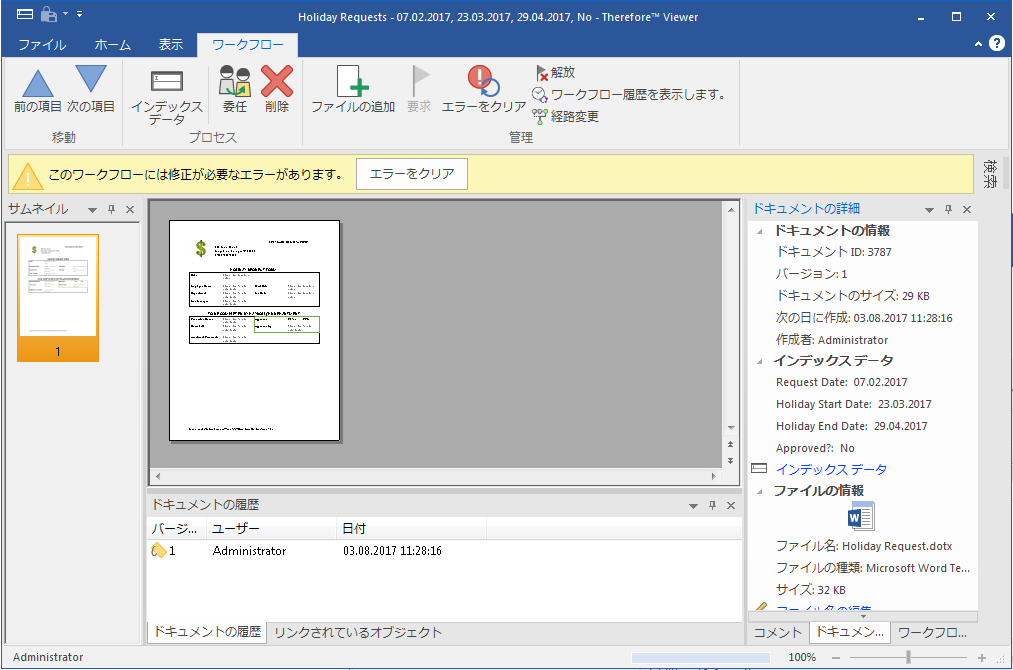Close the Thumbnail (サムネイル) panel

tap(130, 209)
